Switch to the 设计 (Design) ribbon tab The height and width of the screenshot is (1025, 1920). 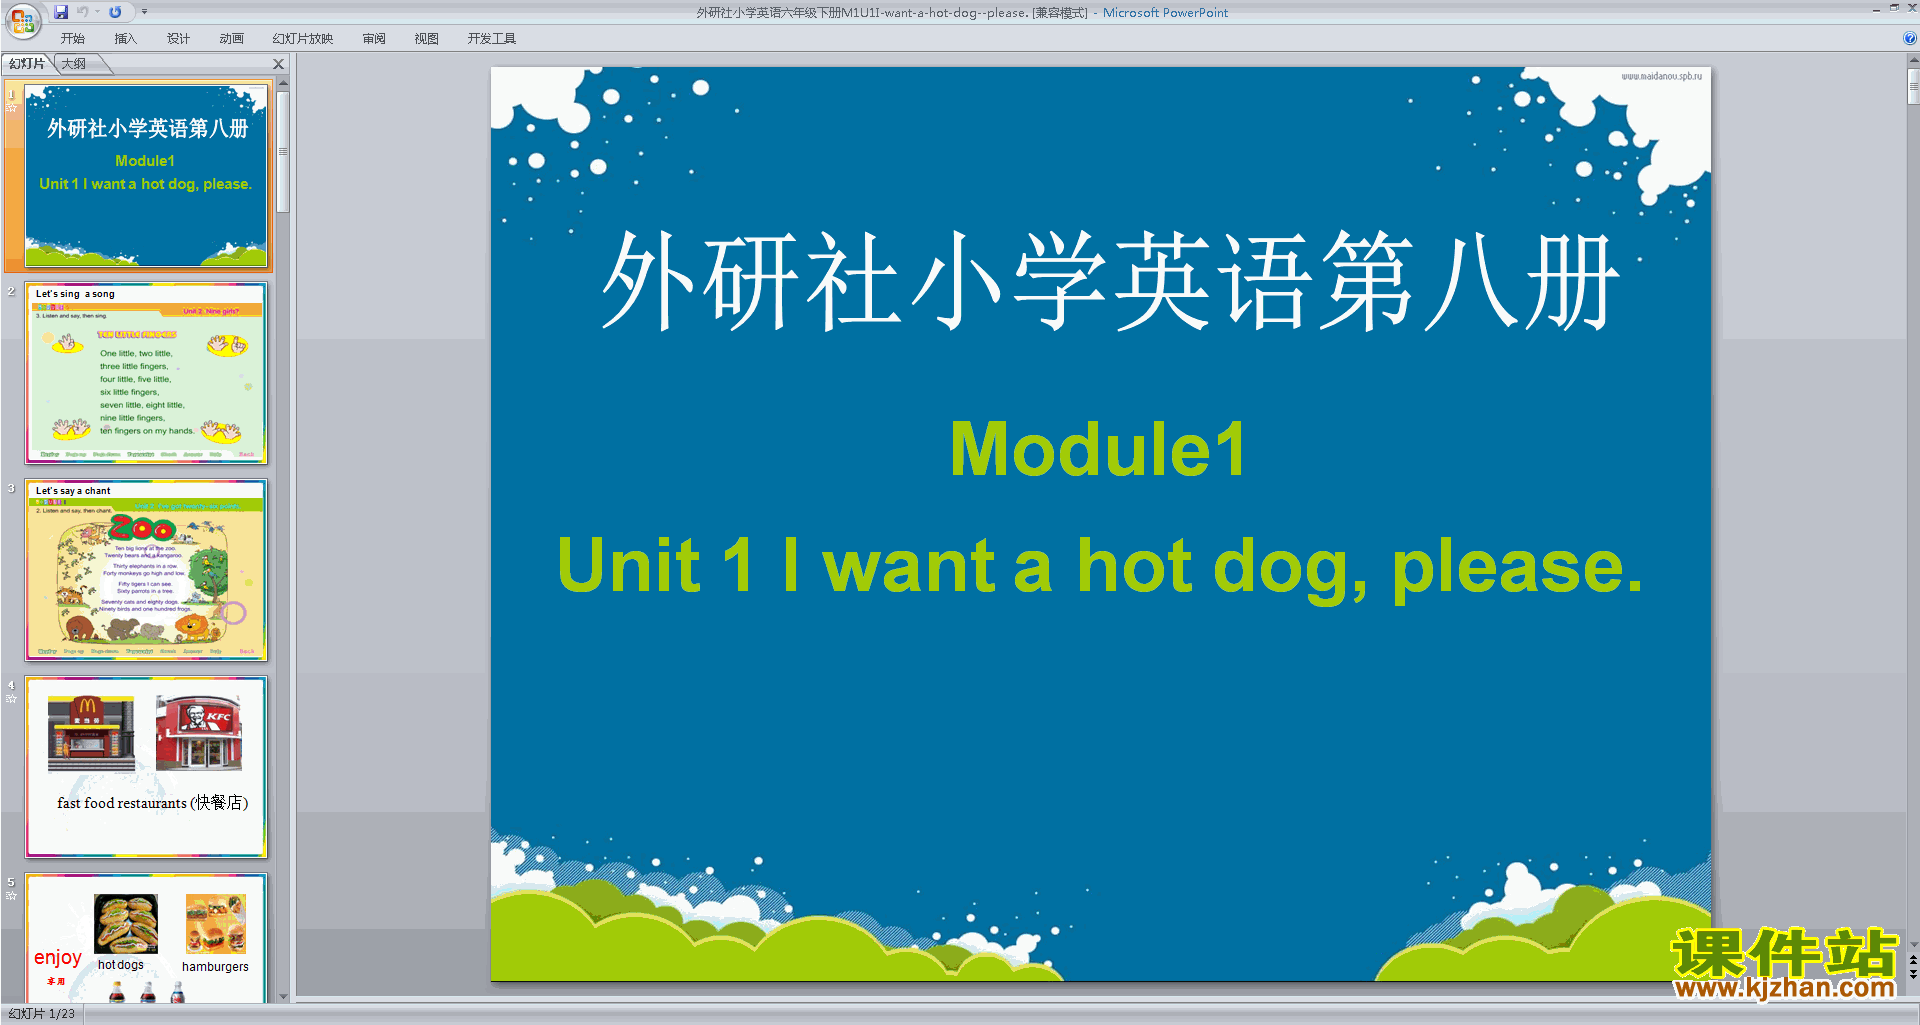coord(178,39)
